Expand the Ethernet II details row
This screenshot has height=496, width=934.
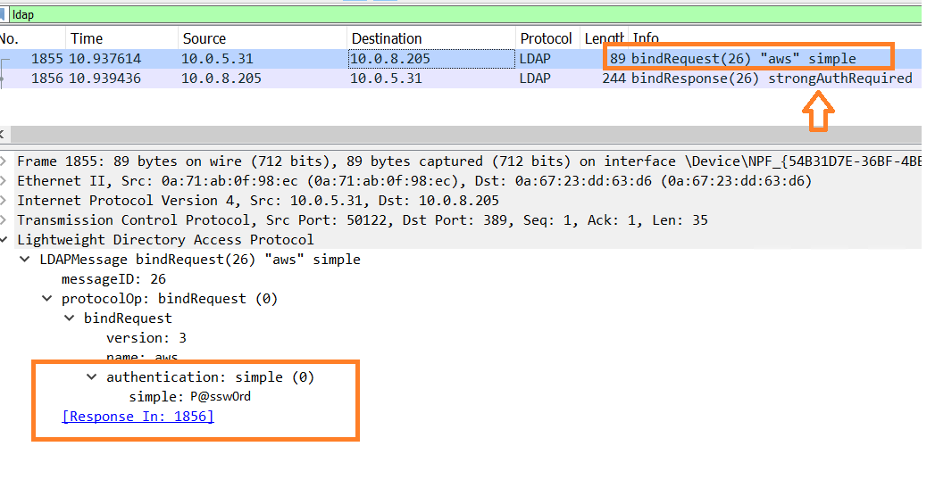click(4, 181)
